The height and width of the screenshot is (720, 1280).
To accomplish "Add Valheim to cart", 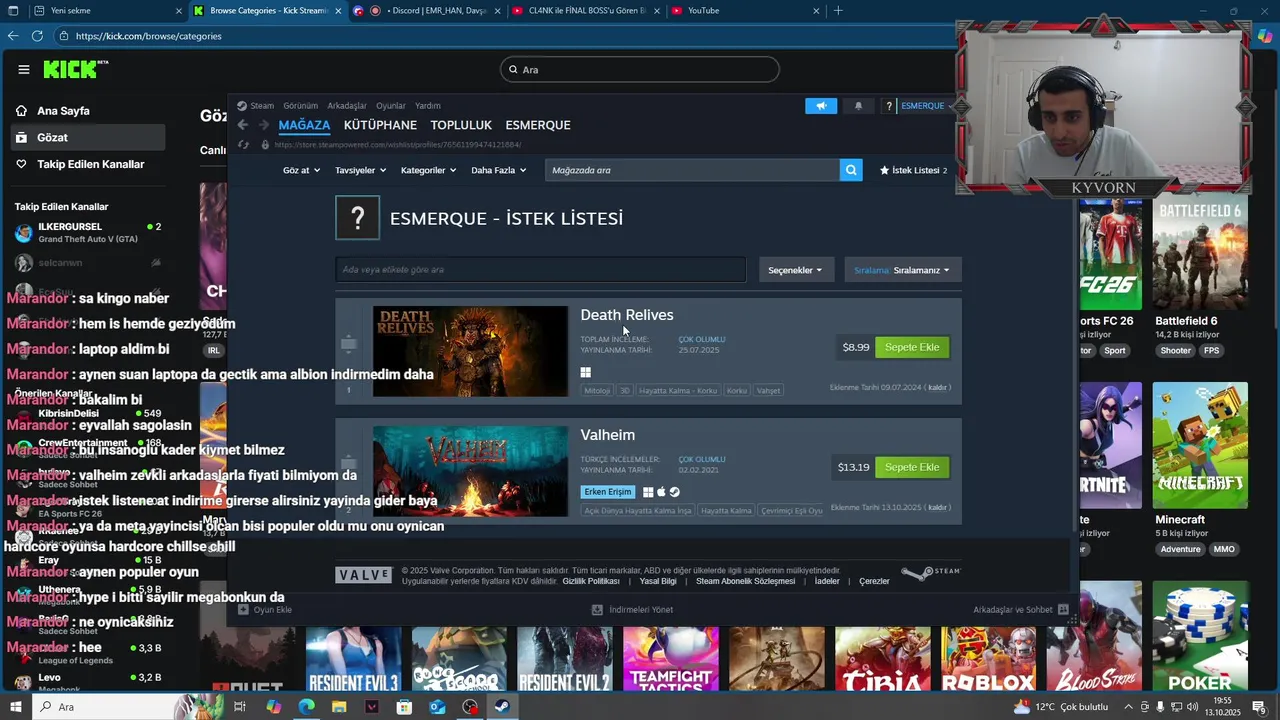I will (x=912, y=467).
